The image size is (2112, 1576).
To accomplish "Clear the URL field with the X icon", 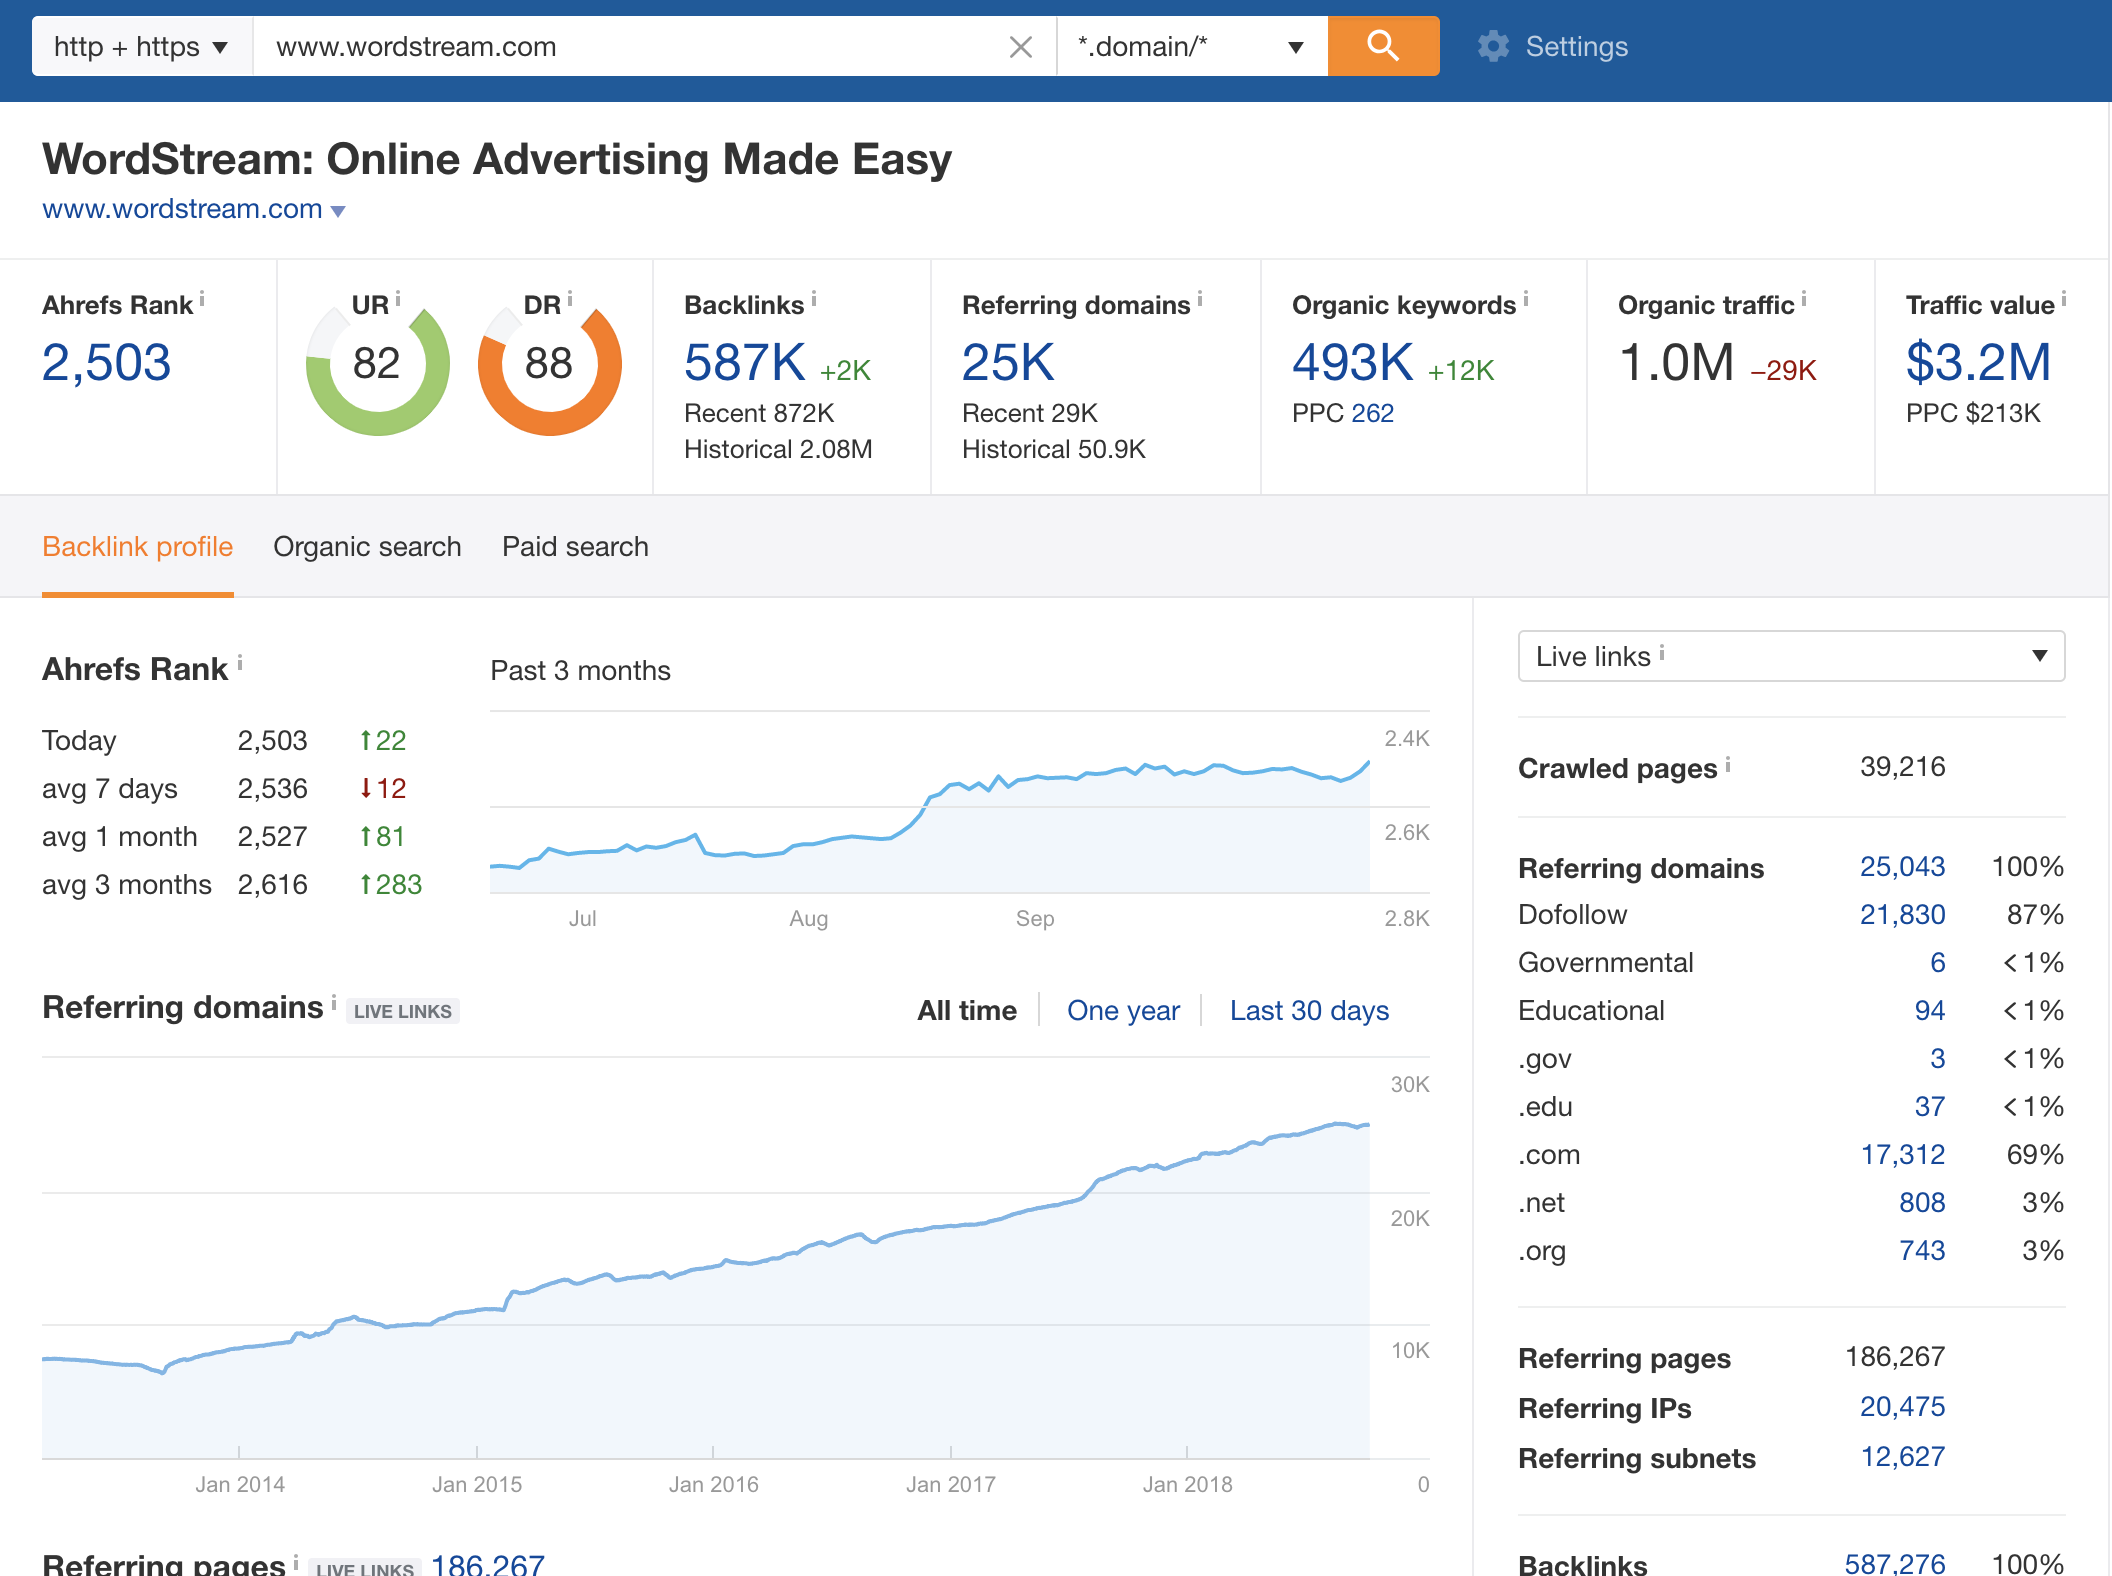I will 1021,47.
